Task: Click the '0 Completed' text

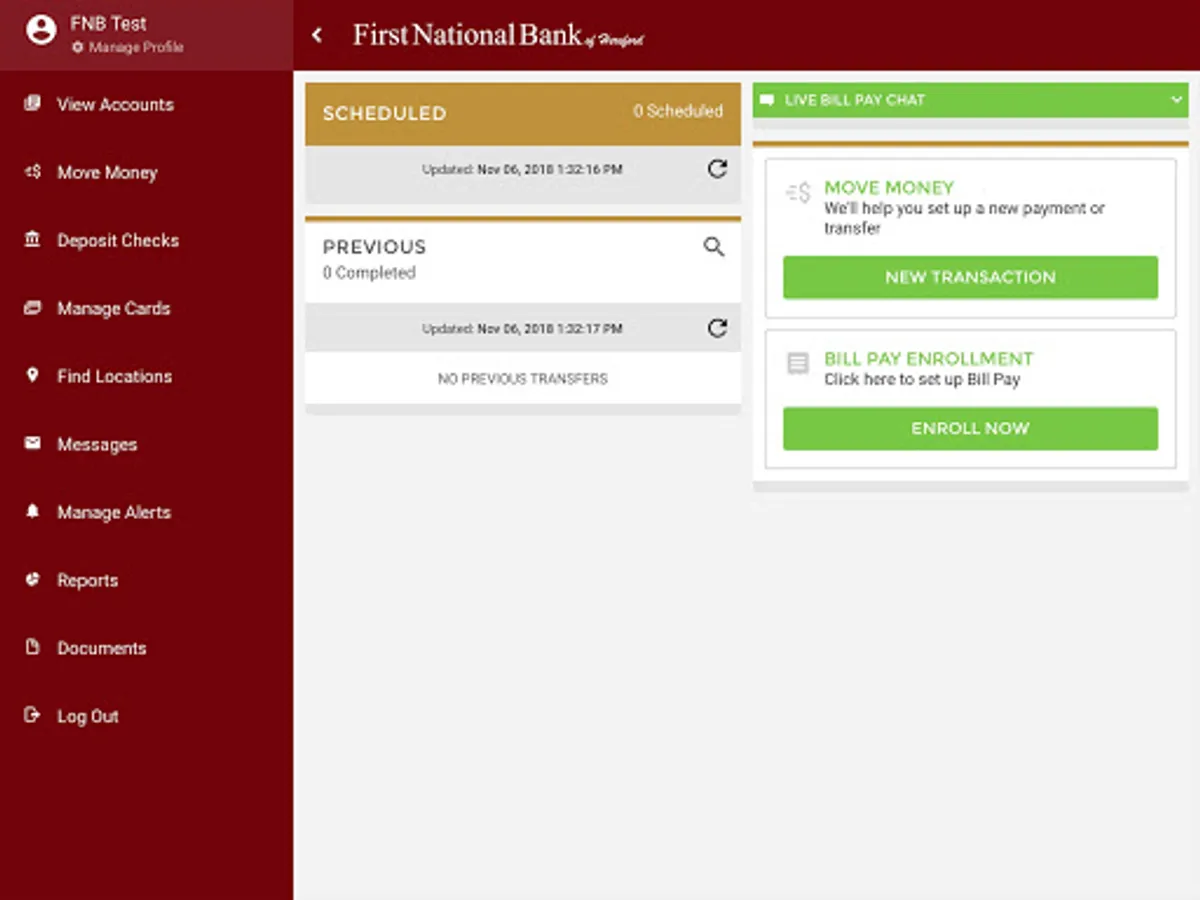Action: 369,272
